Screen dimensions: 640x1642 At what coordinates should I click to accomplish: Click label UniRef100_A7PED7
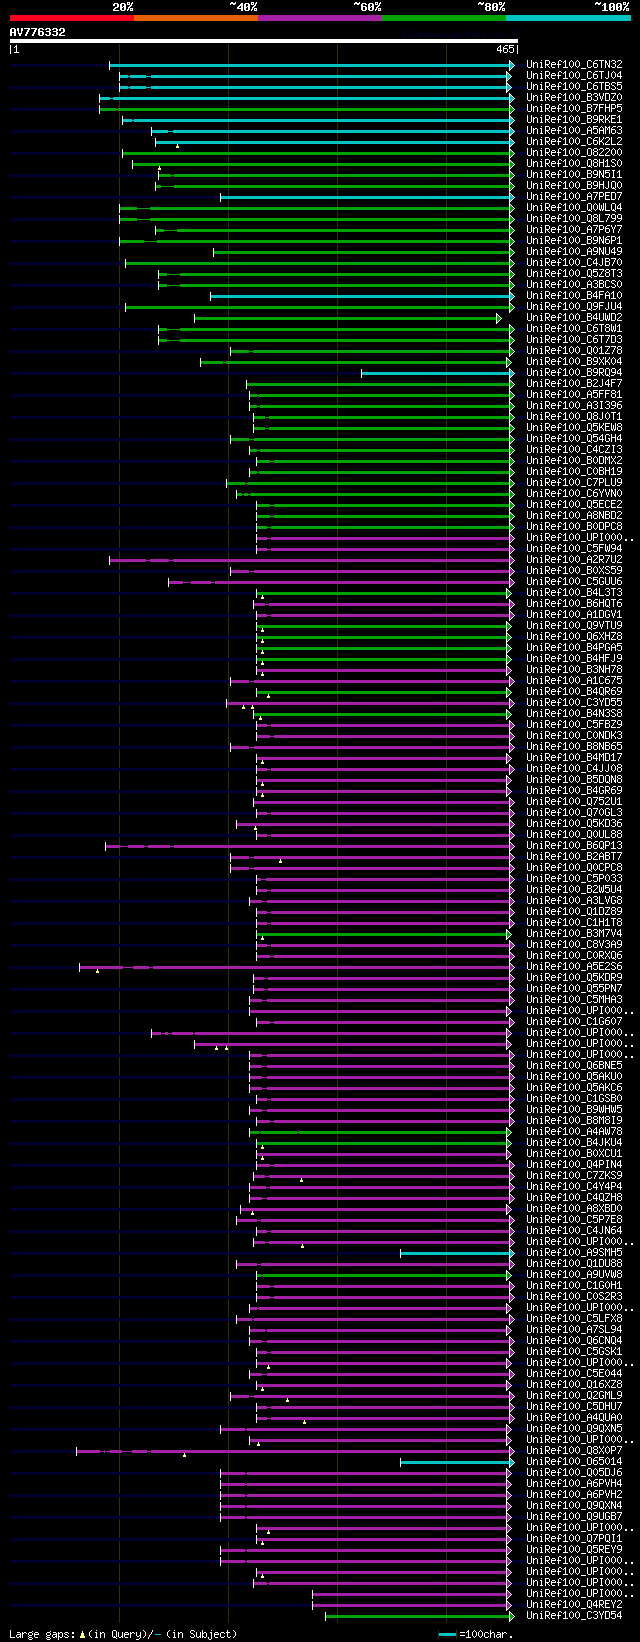pos(574,197)
